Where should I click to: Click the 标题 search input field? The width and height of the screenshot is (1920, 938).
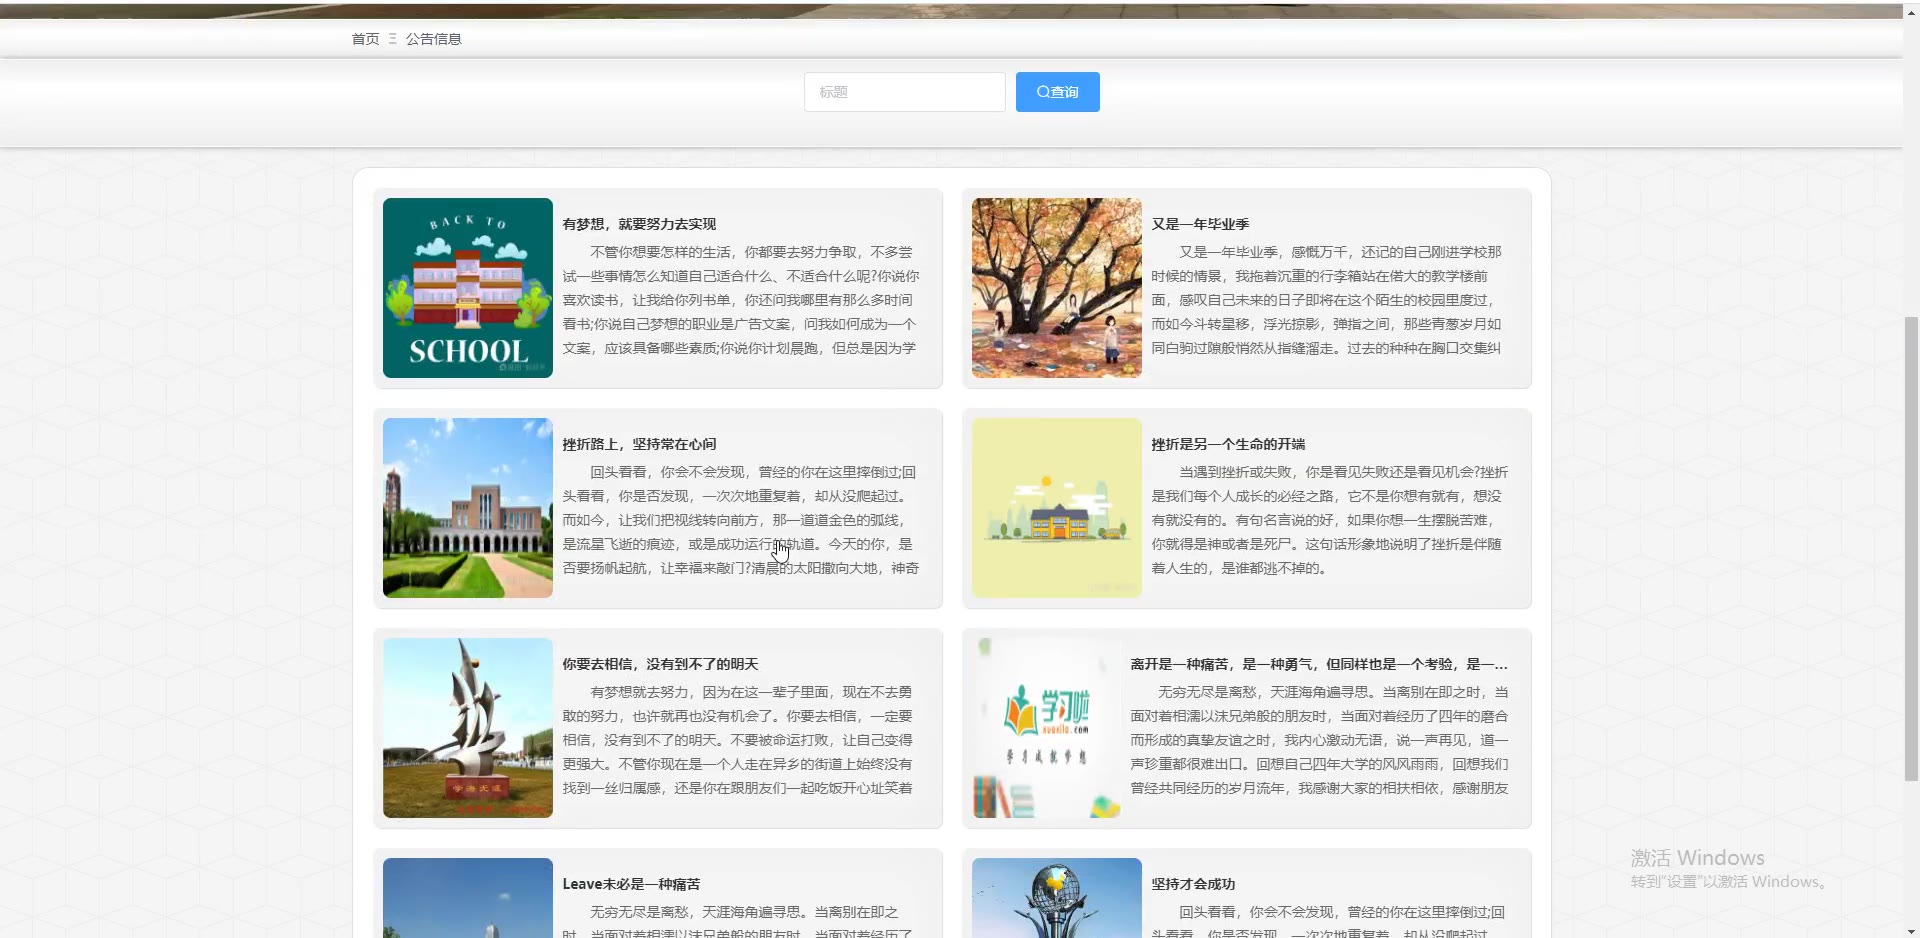904,92
